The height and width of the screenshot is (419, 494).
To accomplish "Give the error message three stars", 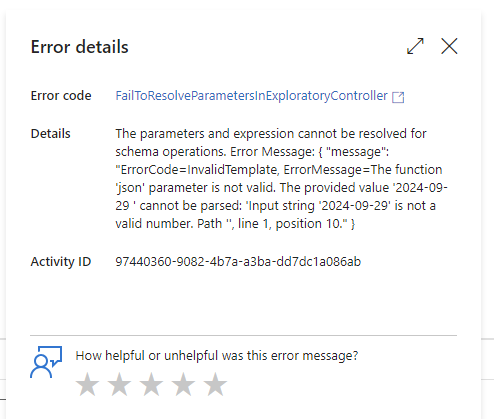I will pos(151,384).
